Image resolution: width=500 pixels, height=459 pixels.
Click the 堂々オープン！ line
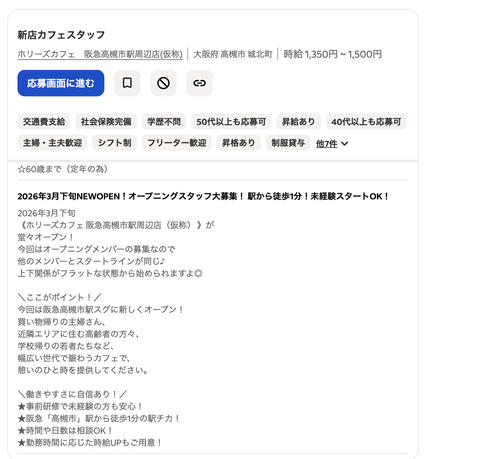(45, 237)
